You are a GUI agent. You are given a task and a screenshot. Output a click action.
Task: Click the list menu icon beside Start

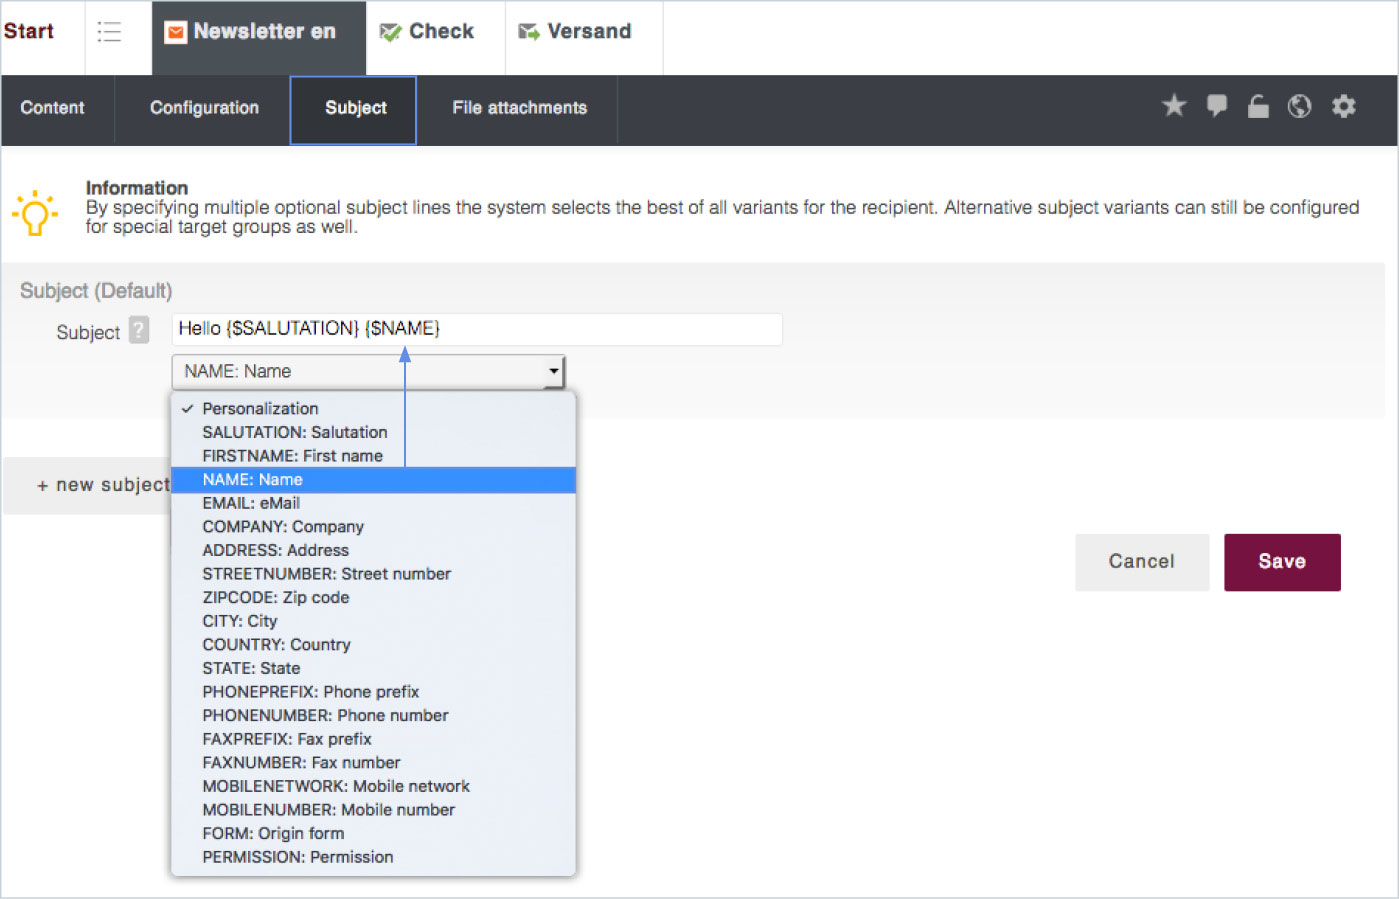(109, 32)
